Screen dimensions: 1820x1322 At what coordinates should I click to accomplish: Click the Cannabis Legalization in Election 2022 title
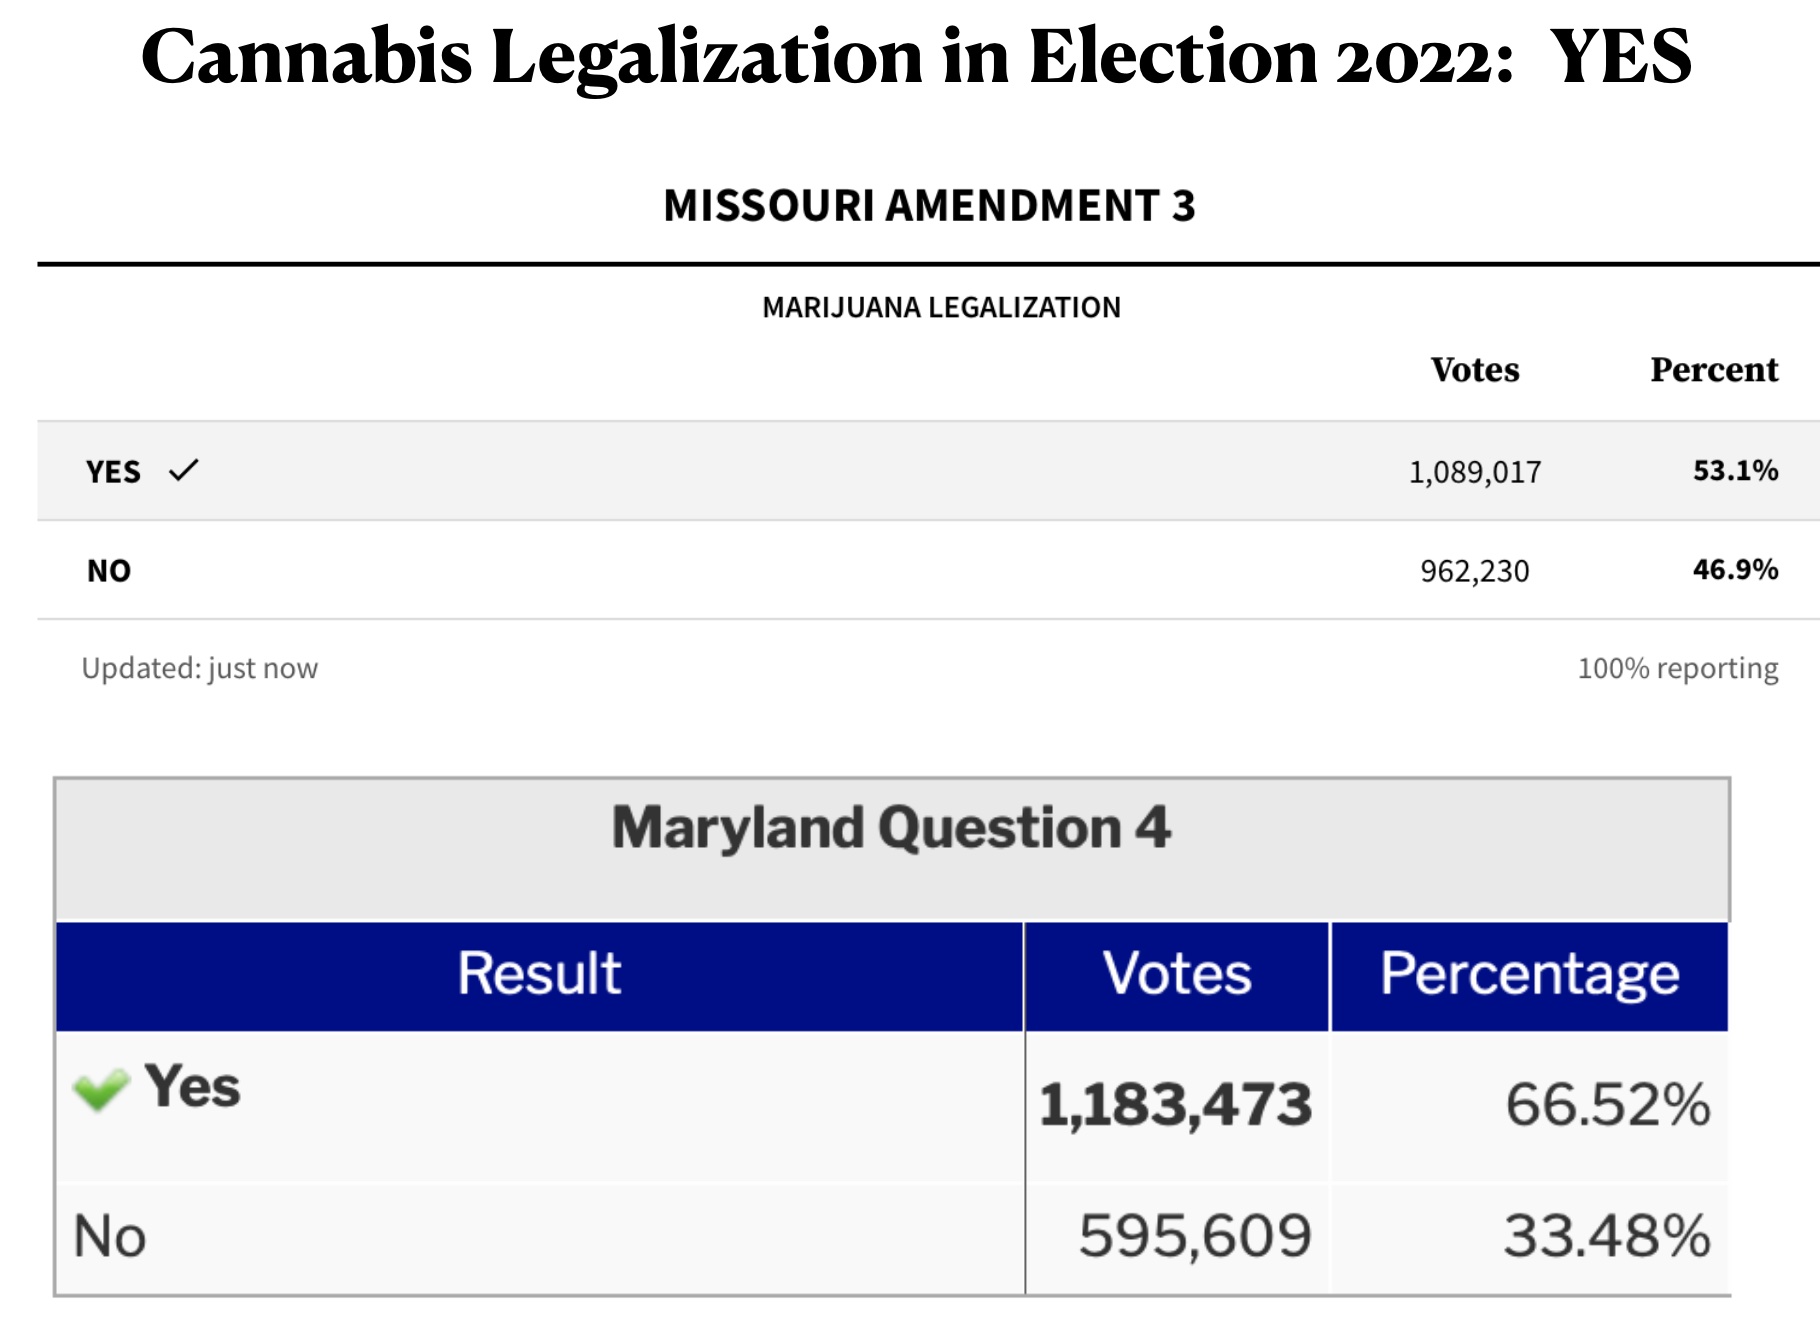click(916, 56)
